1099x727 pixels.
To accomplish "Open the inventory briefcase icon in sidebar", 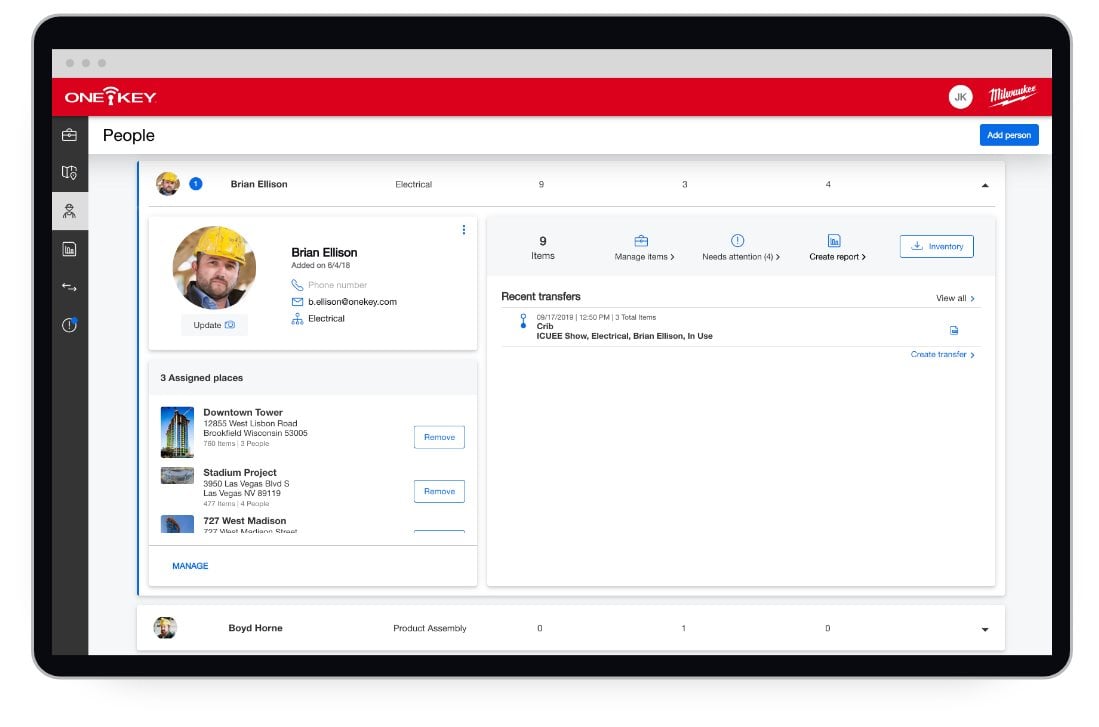I will [x=69, y=135].
